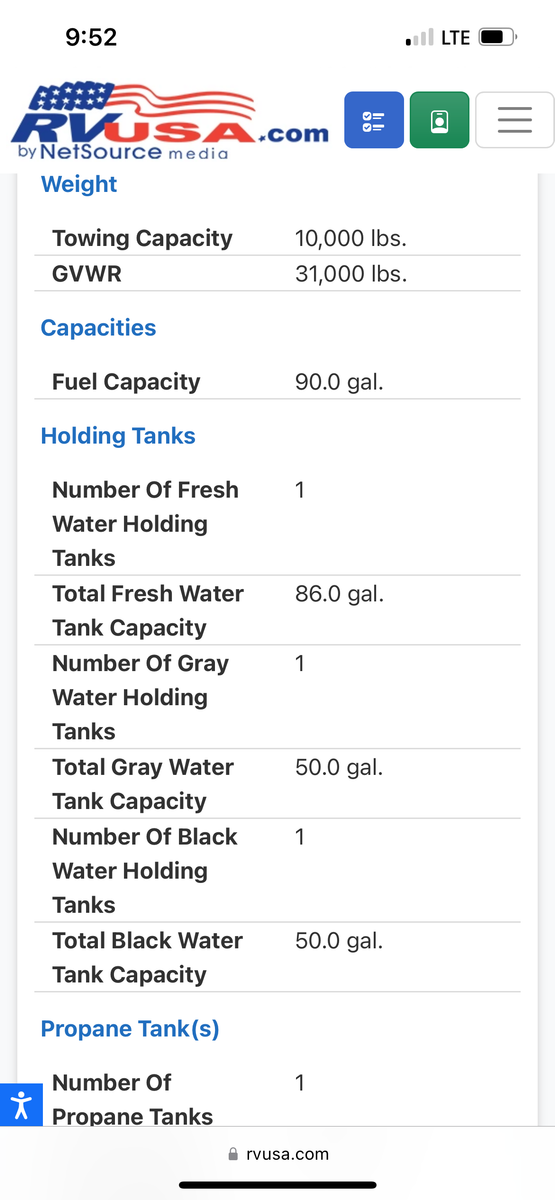Tap the rvusa.com address bar
Viewport: 555px width, 1200px height.
278,1153
